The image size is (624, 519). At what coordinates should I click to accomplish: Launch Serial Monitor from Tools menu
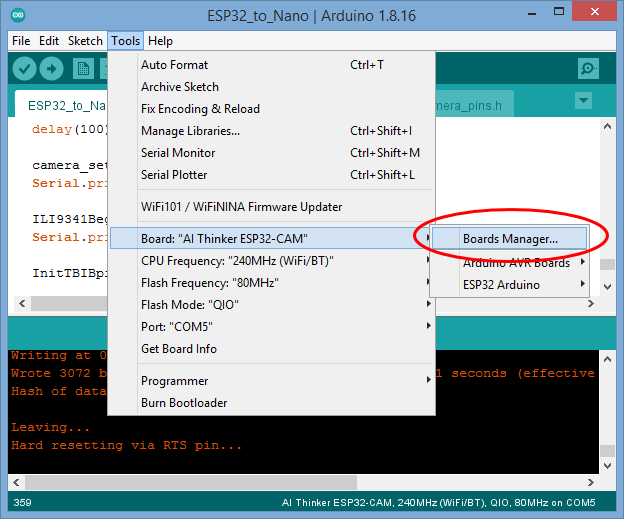271,153
